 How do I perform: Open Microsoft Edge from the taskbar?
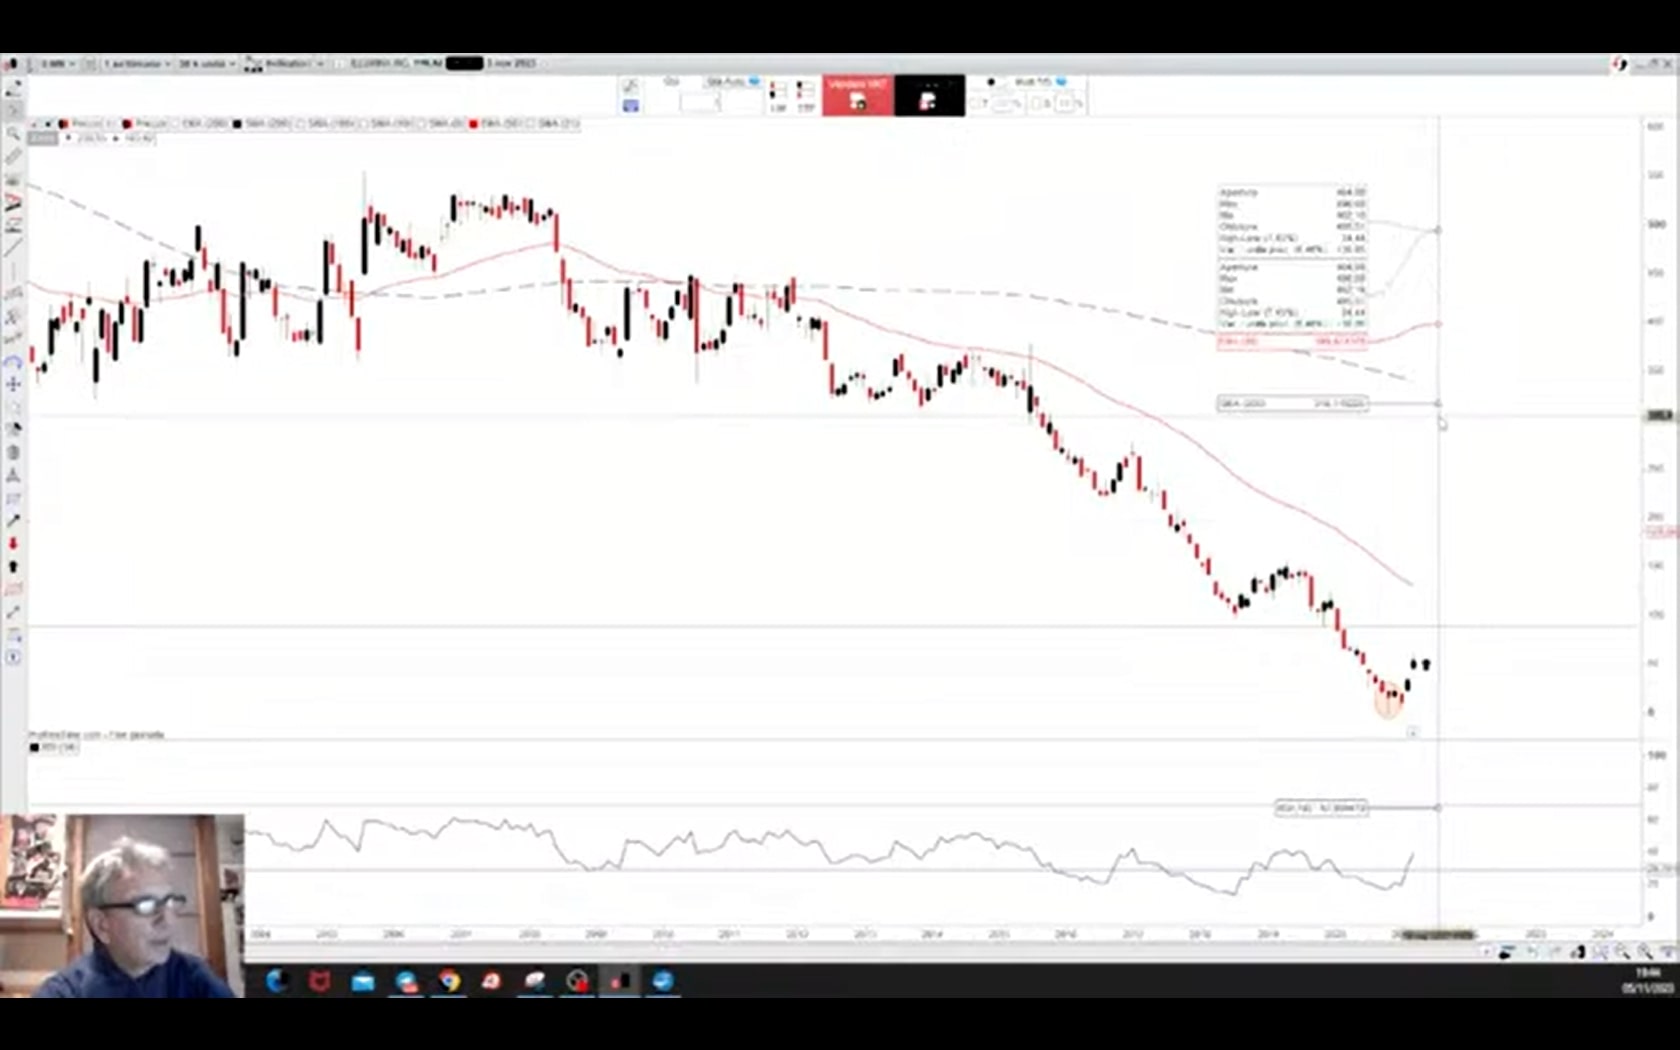(276, 981)
